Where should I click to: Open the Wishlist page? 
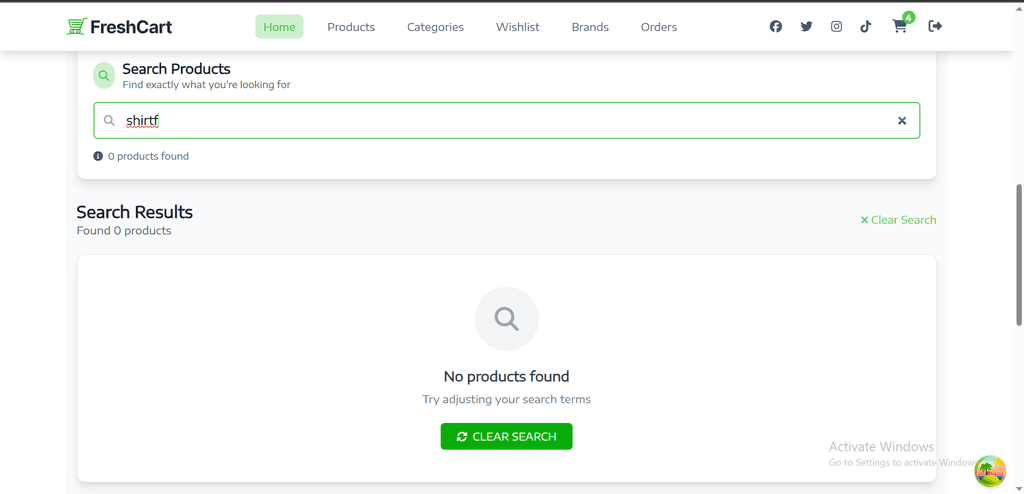click(x=517, y=27)
